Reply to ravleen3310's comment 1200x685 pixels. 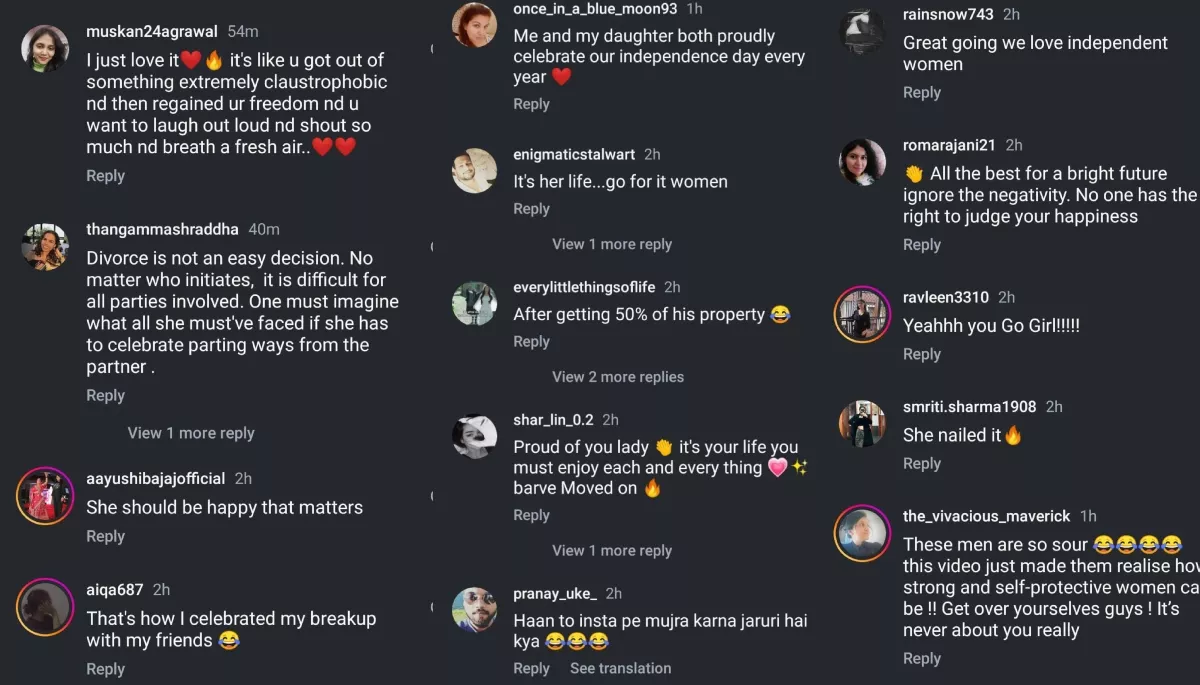(921, 354)
